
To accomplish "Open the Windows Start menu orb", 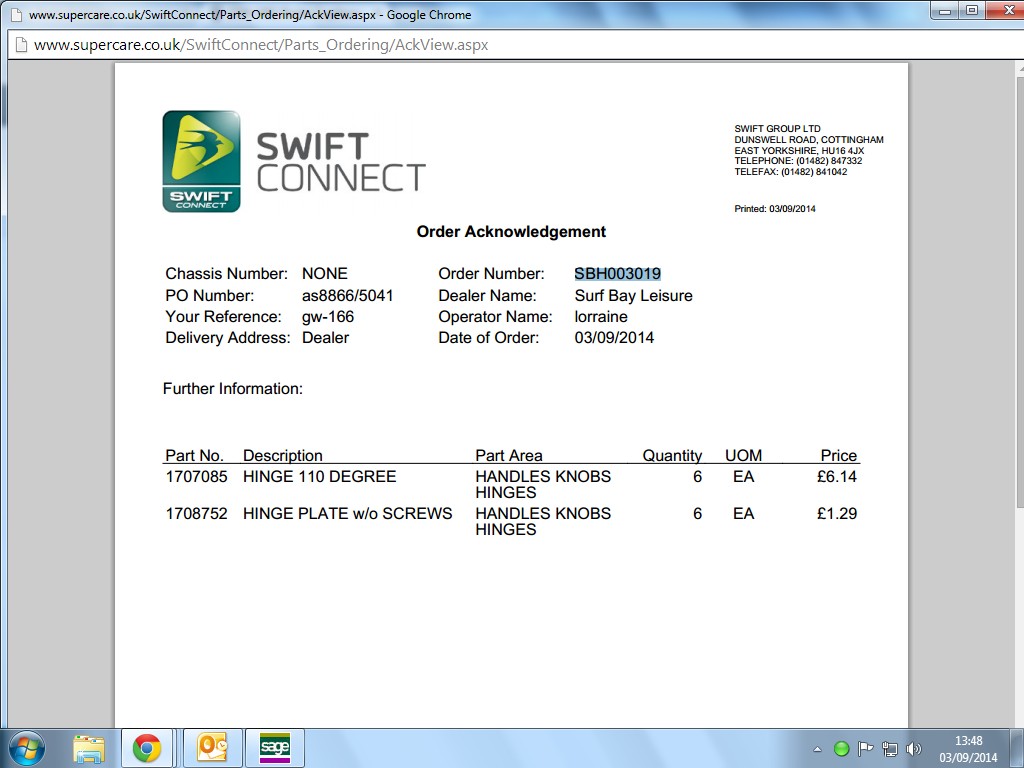I will click(x=26, y=748).
